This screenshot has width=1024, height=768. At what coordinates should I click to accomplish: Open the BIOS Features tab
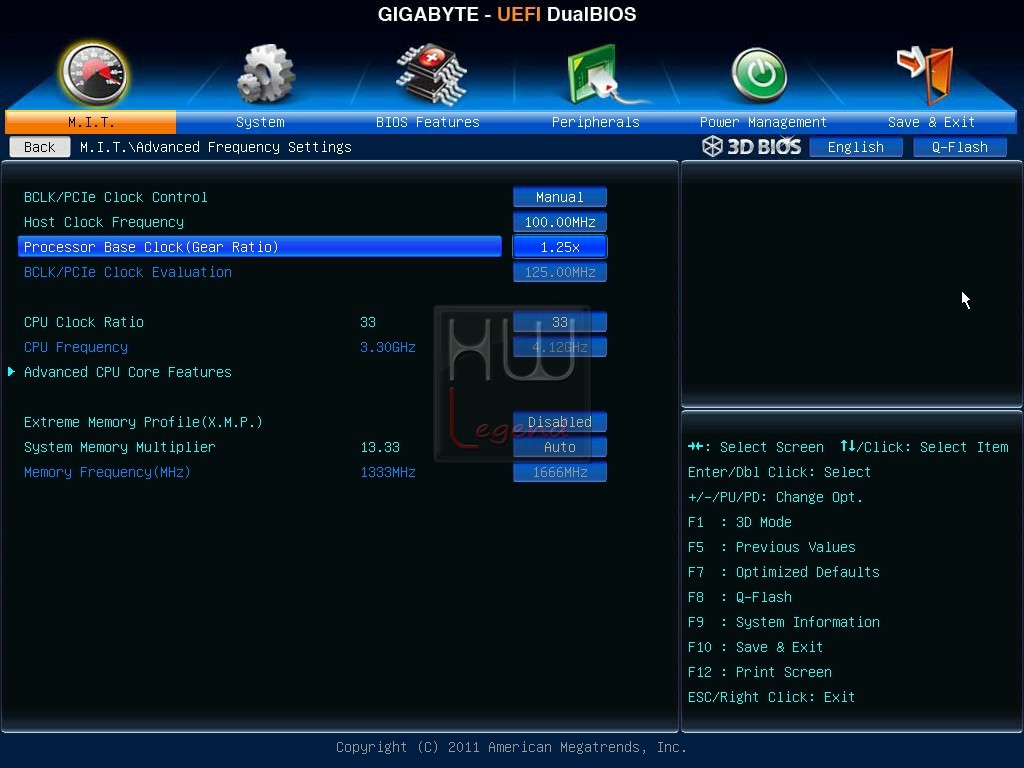[428, 122]
